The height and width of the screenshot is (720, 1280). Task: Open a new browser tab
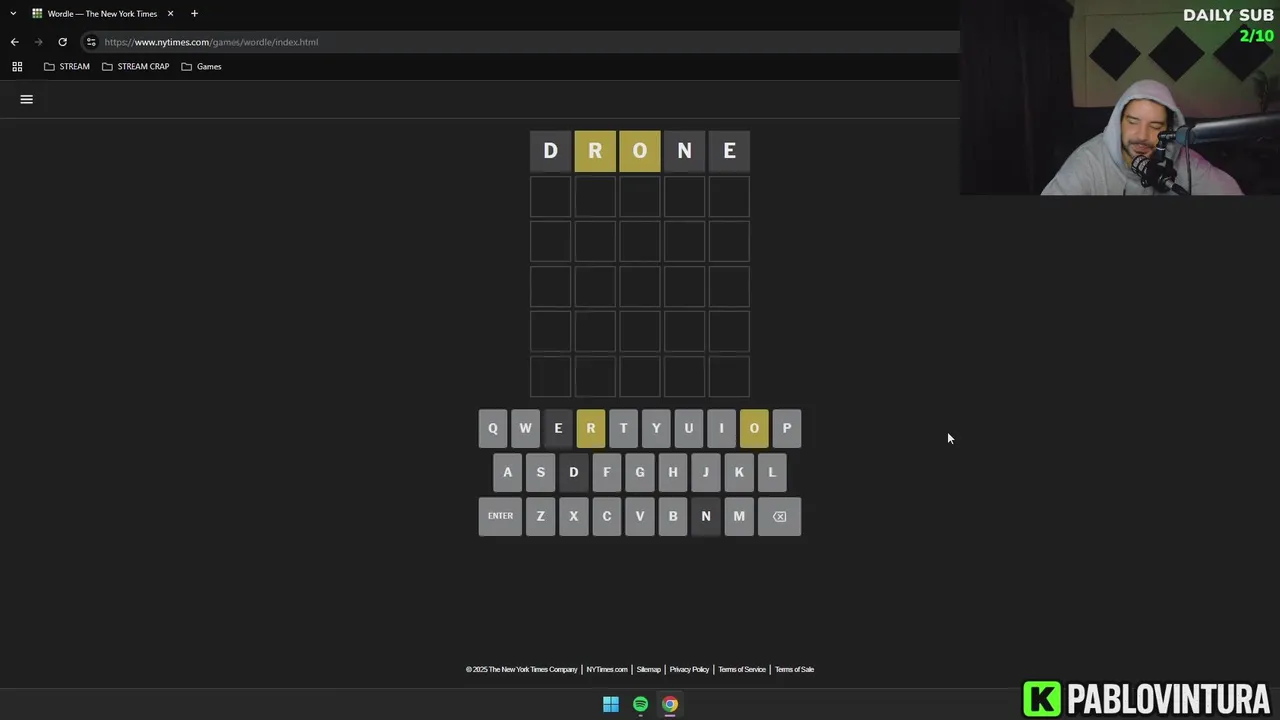point(194,14)
